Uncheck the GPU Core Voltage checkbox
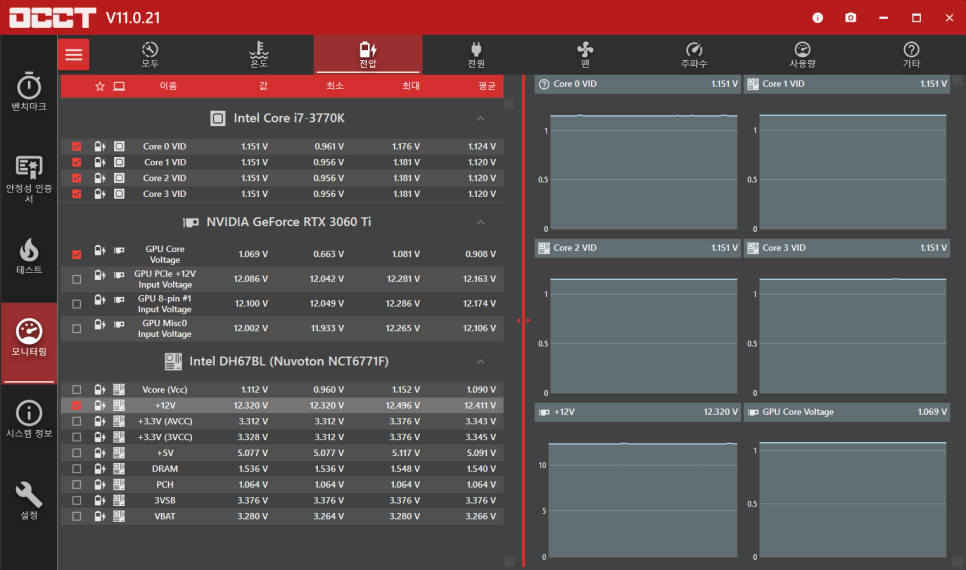This screenshot has width=966, height=570. pyautogui.click(x=76, y=254)
